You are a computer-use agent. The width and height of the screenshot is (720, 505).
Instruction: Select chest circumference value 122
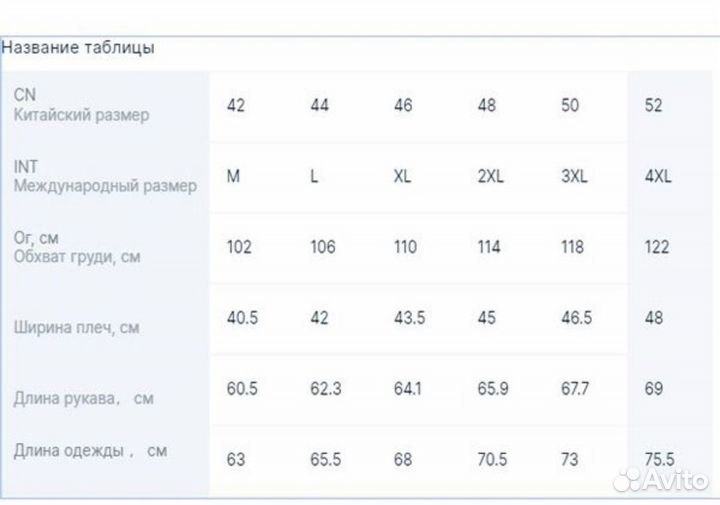pyautogui.click(x=656, y=247)
